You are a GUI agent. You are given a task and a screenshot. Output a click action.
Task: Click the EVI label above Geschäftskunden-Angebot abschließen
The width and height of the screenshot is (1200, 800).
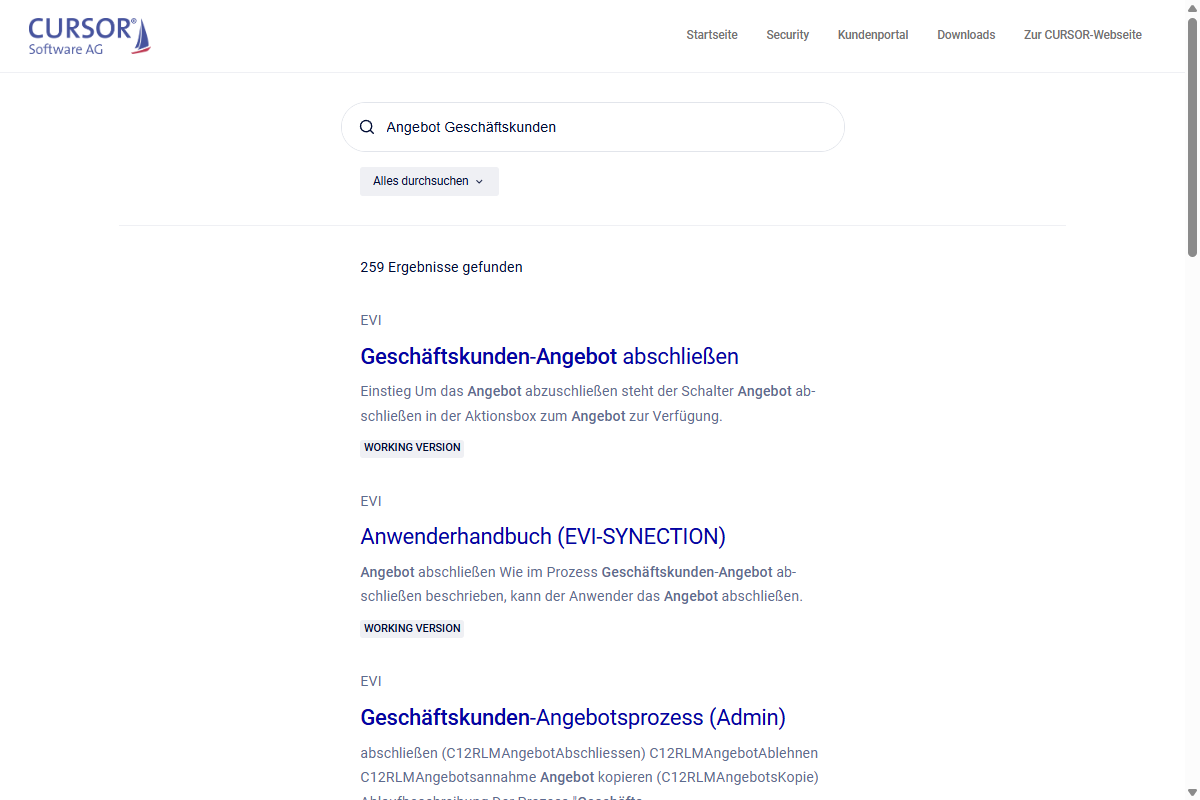(x=370, y=320)
